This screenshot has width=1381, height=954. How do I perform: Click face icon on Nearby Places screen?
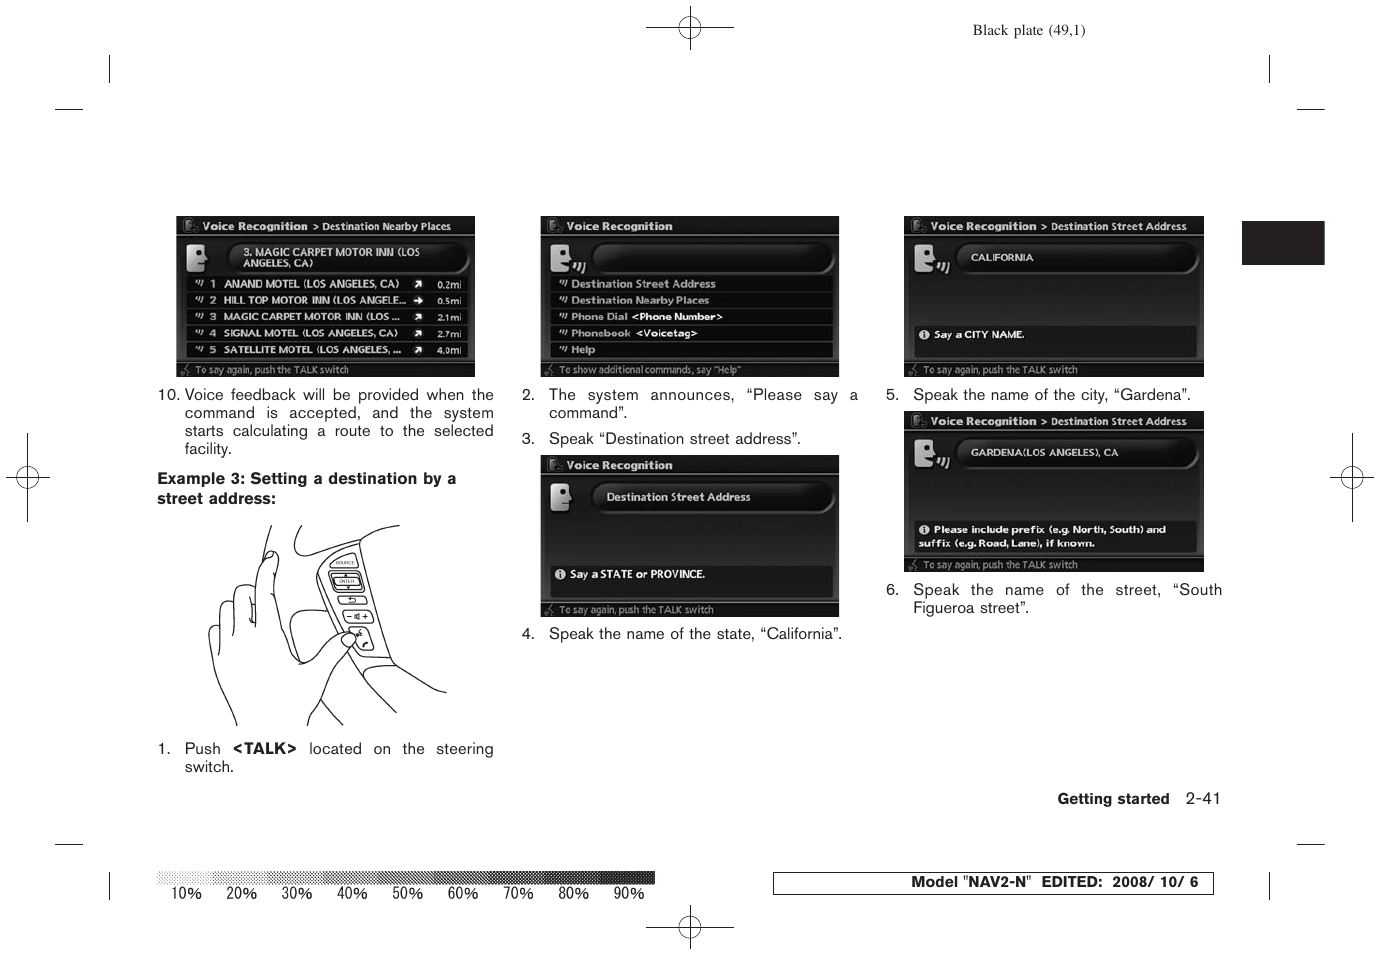pos(196,258)
